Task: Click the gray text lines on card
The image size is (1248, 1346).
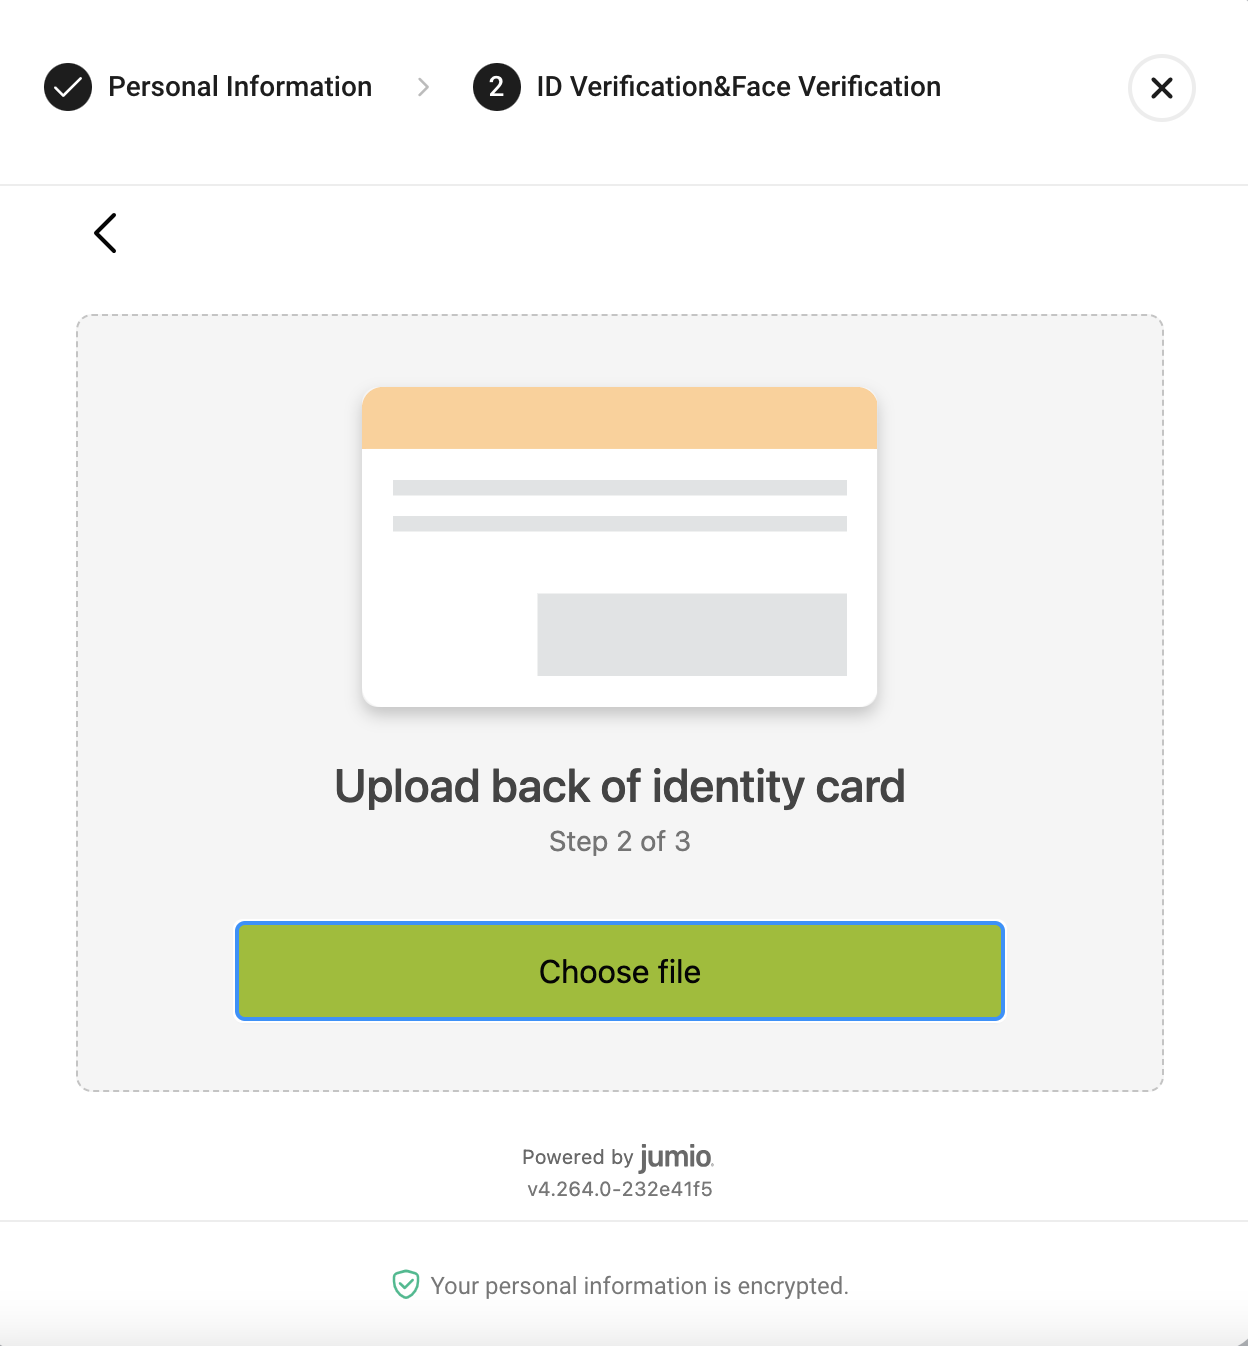Action: [619, 505]
